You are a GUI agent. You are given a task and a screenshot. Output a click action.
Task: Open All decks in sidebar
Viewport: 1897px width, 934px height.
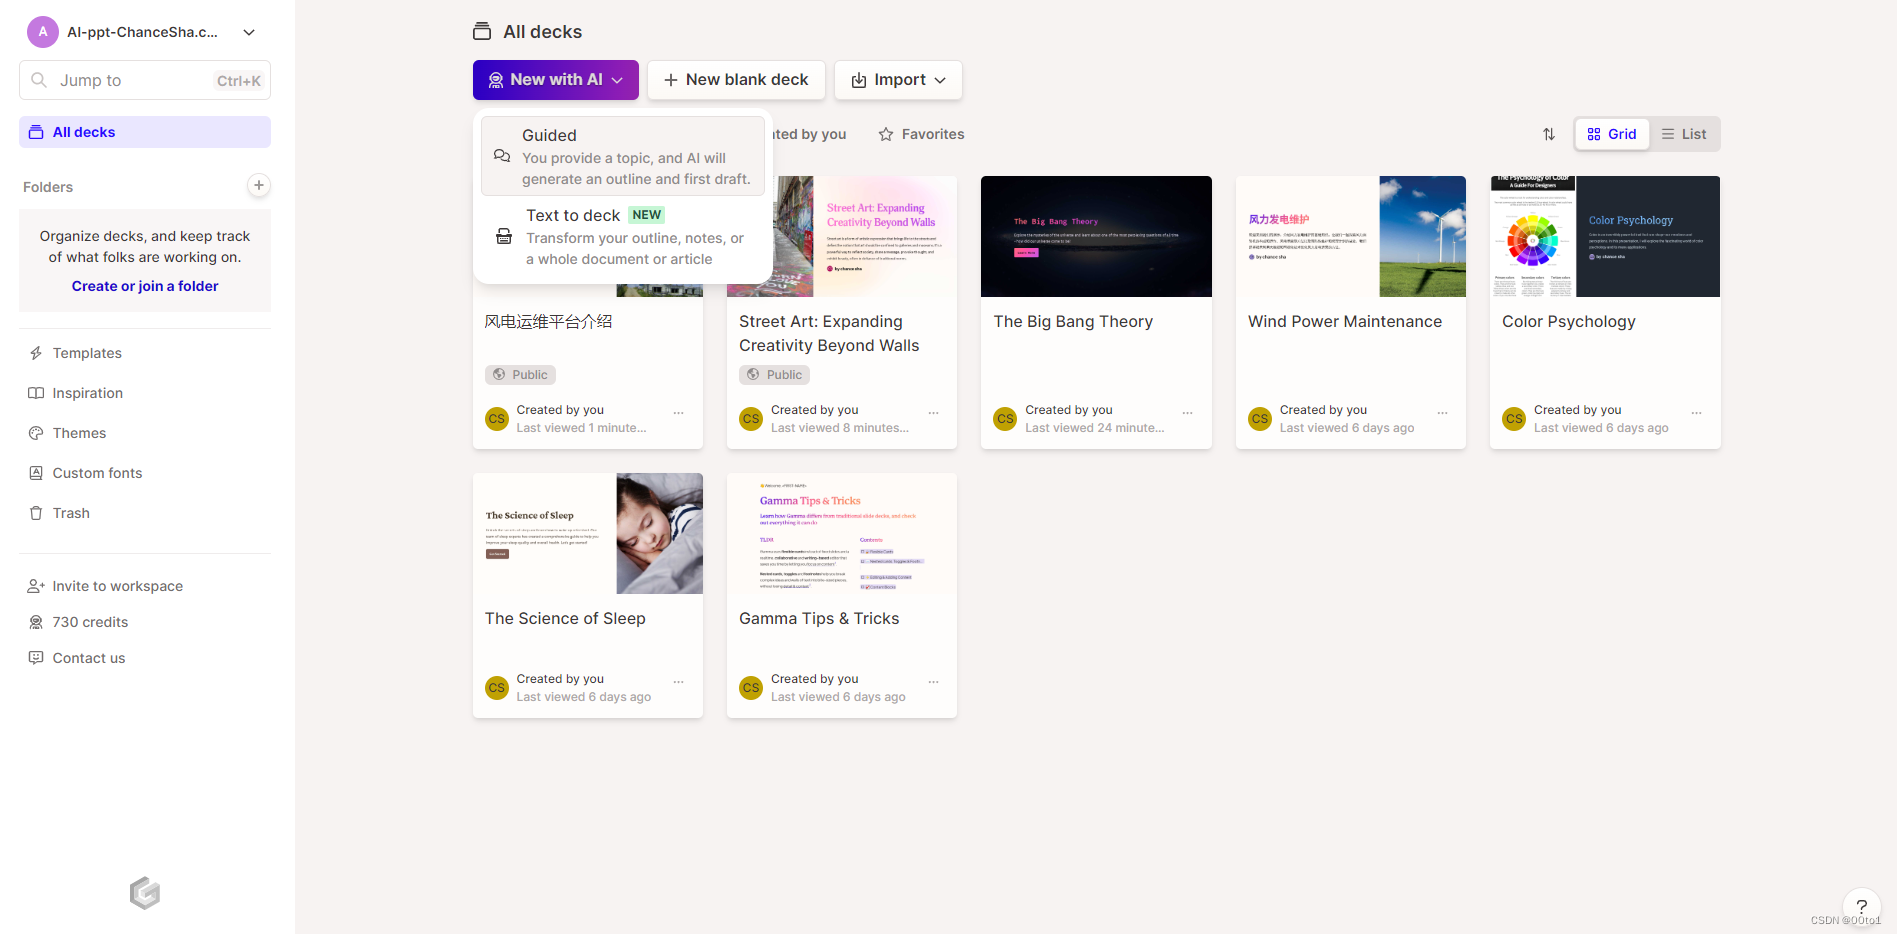(x=145, y=132)
